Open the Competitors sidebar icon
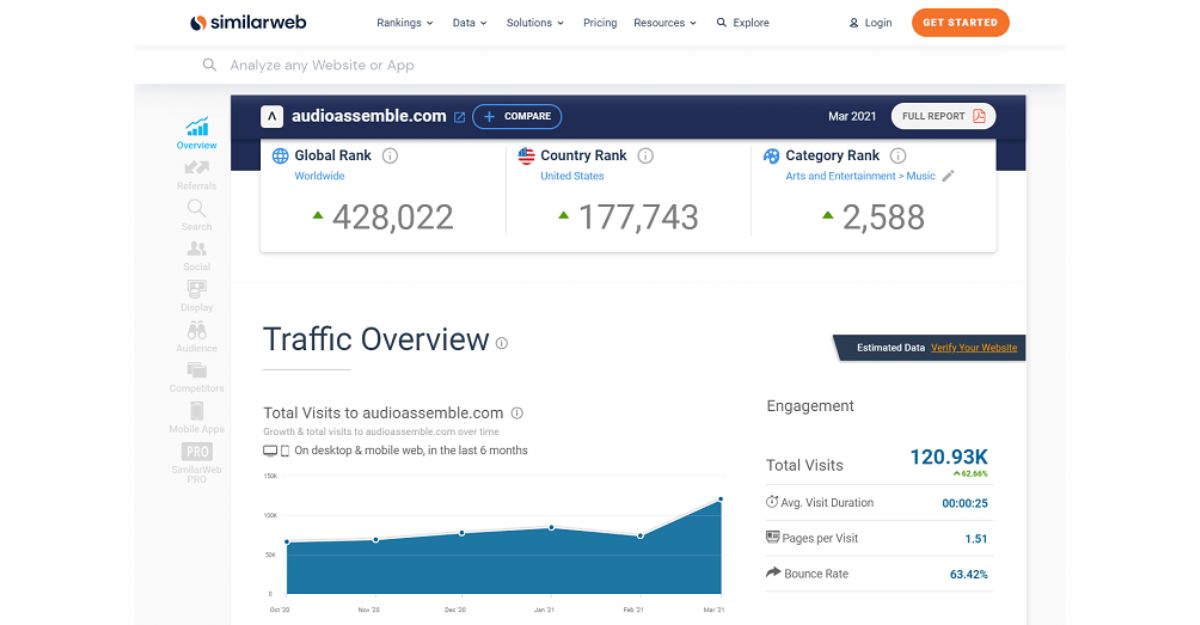The height and width of the screenshot is (625, 1200). tap(197, 370)
